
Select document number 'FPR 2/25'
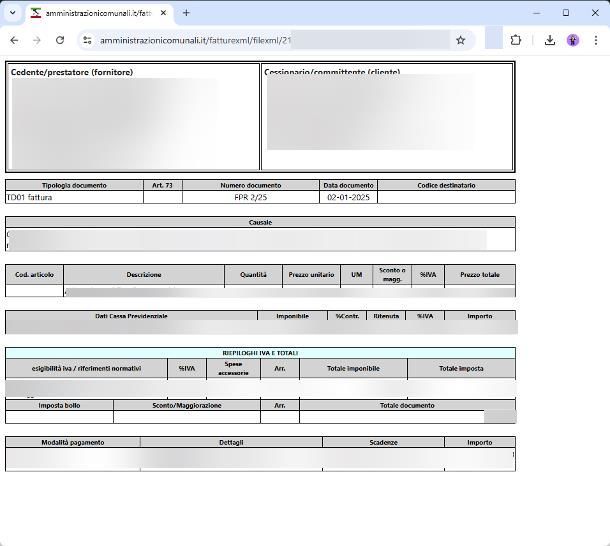pyautogui.click(x=251, y=197)
